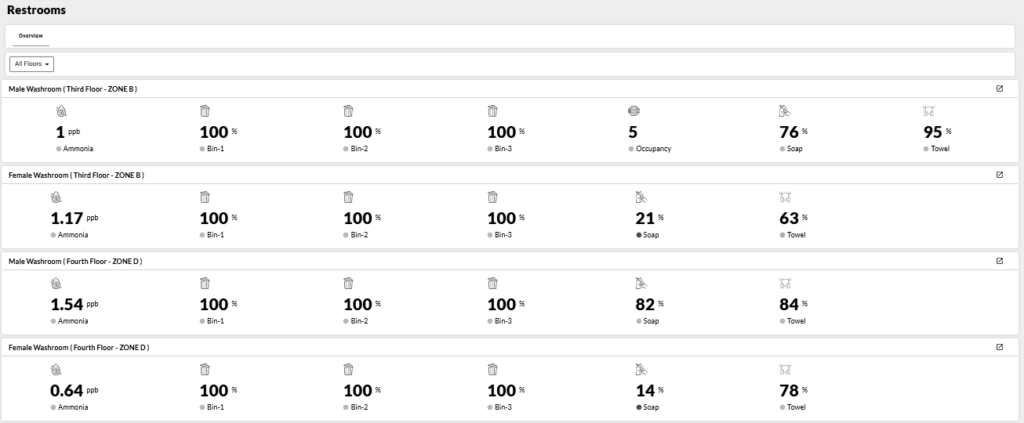The width and height of the screenshot is (1024, 423).
Task: Click the Towel icon showing 95%
Action: click(x=928, y=111)
